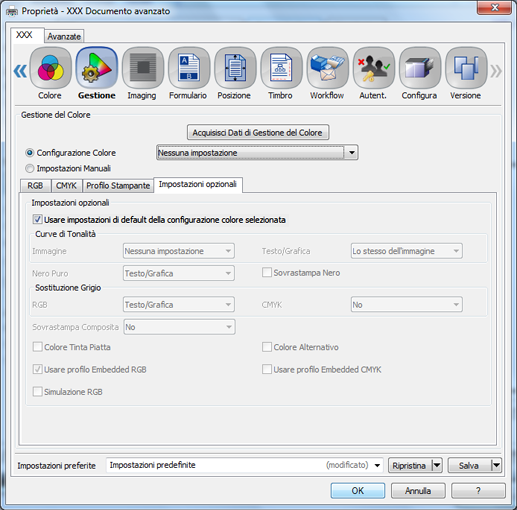This screenshot has height=510, width=517.
Task: Toggle Usare profilo Embedded CMYK checkbox
Action: click(x=267, y=369)
